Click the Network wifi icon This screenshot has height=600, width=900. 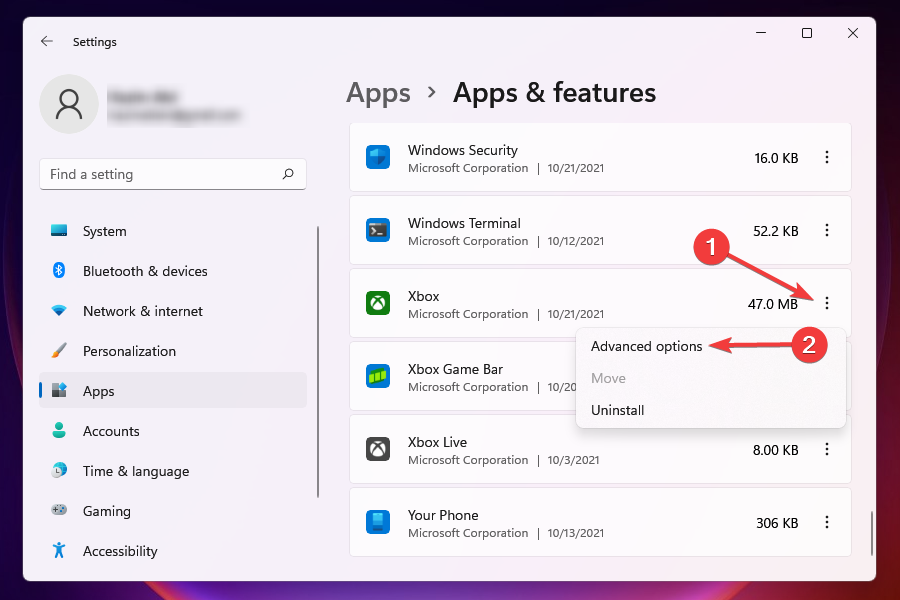coord(59,311)
